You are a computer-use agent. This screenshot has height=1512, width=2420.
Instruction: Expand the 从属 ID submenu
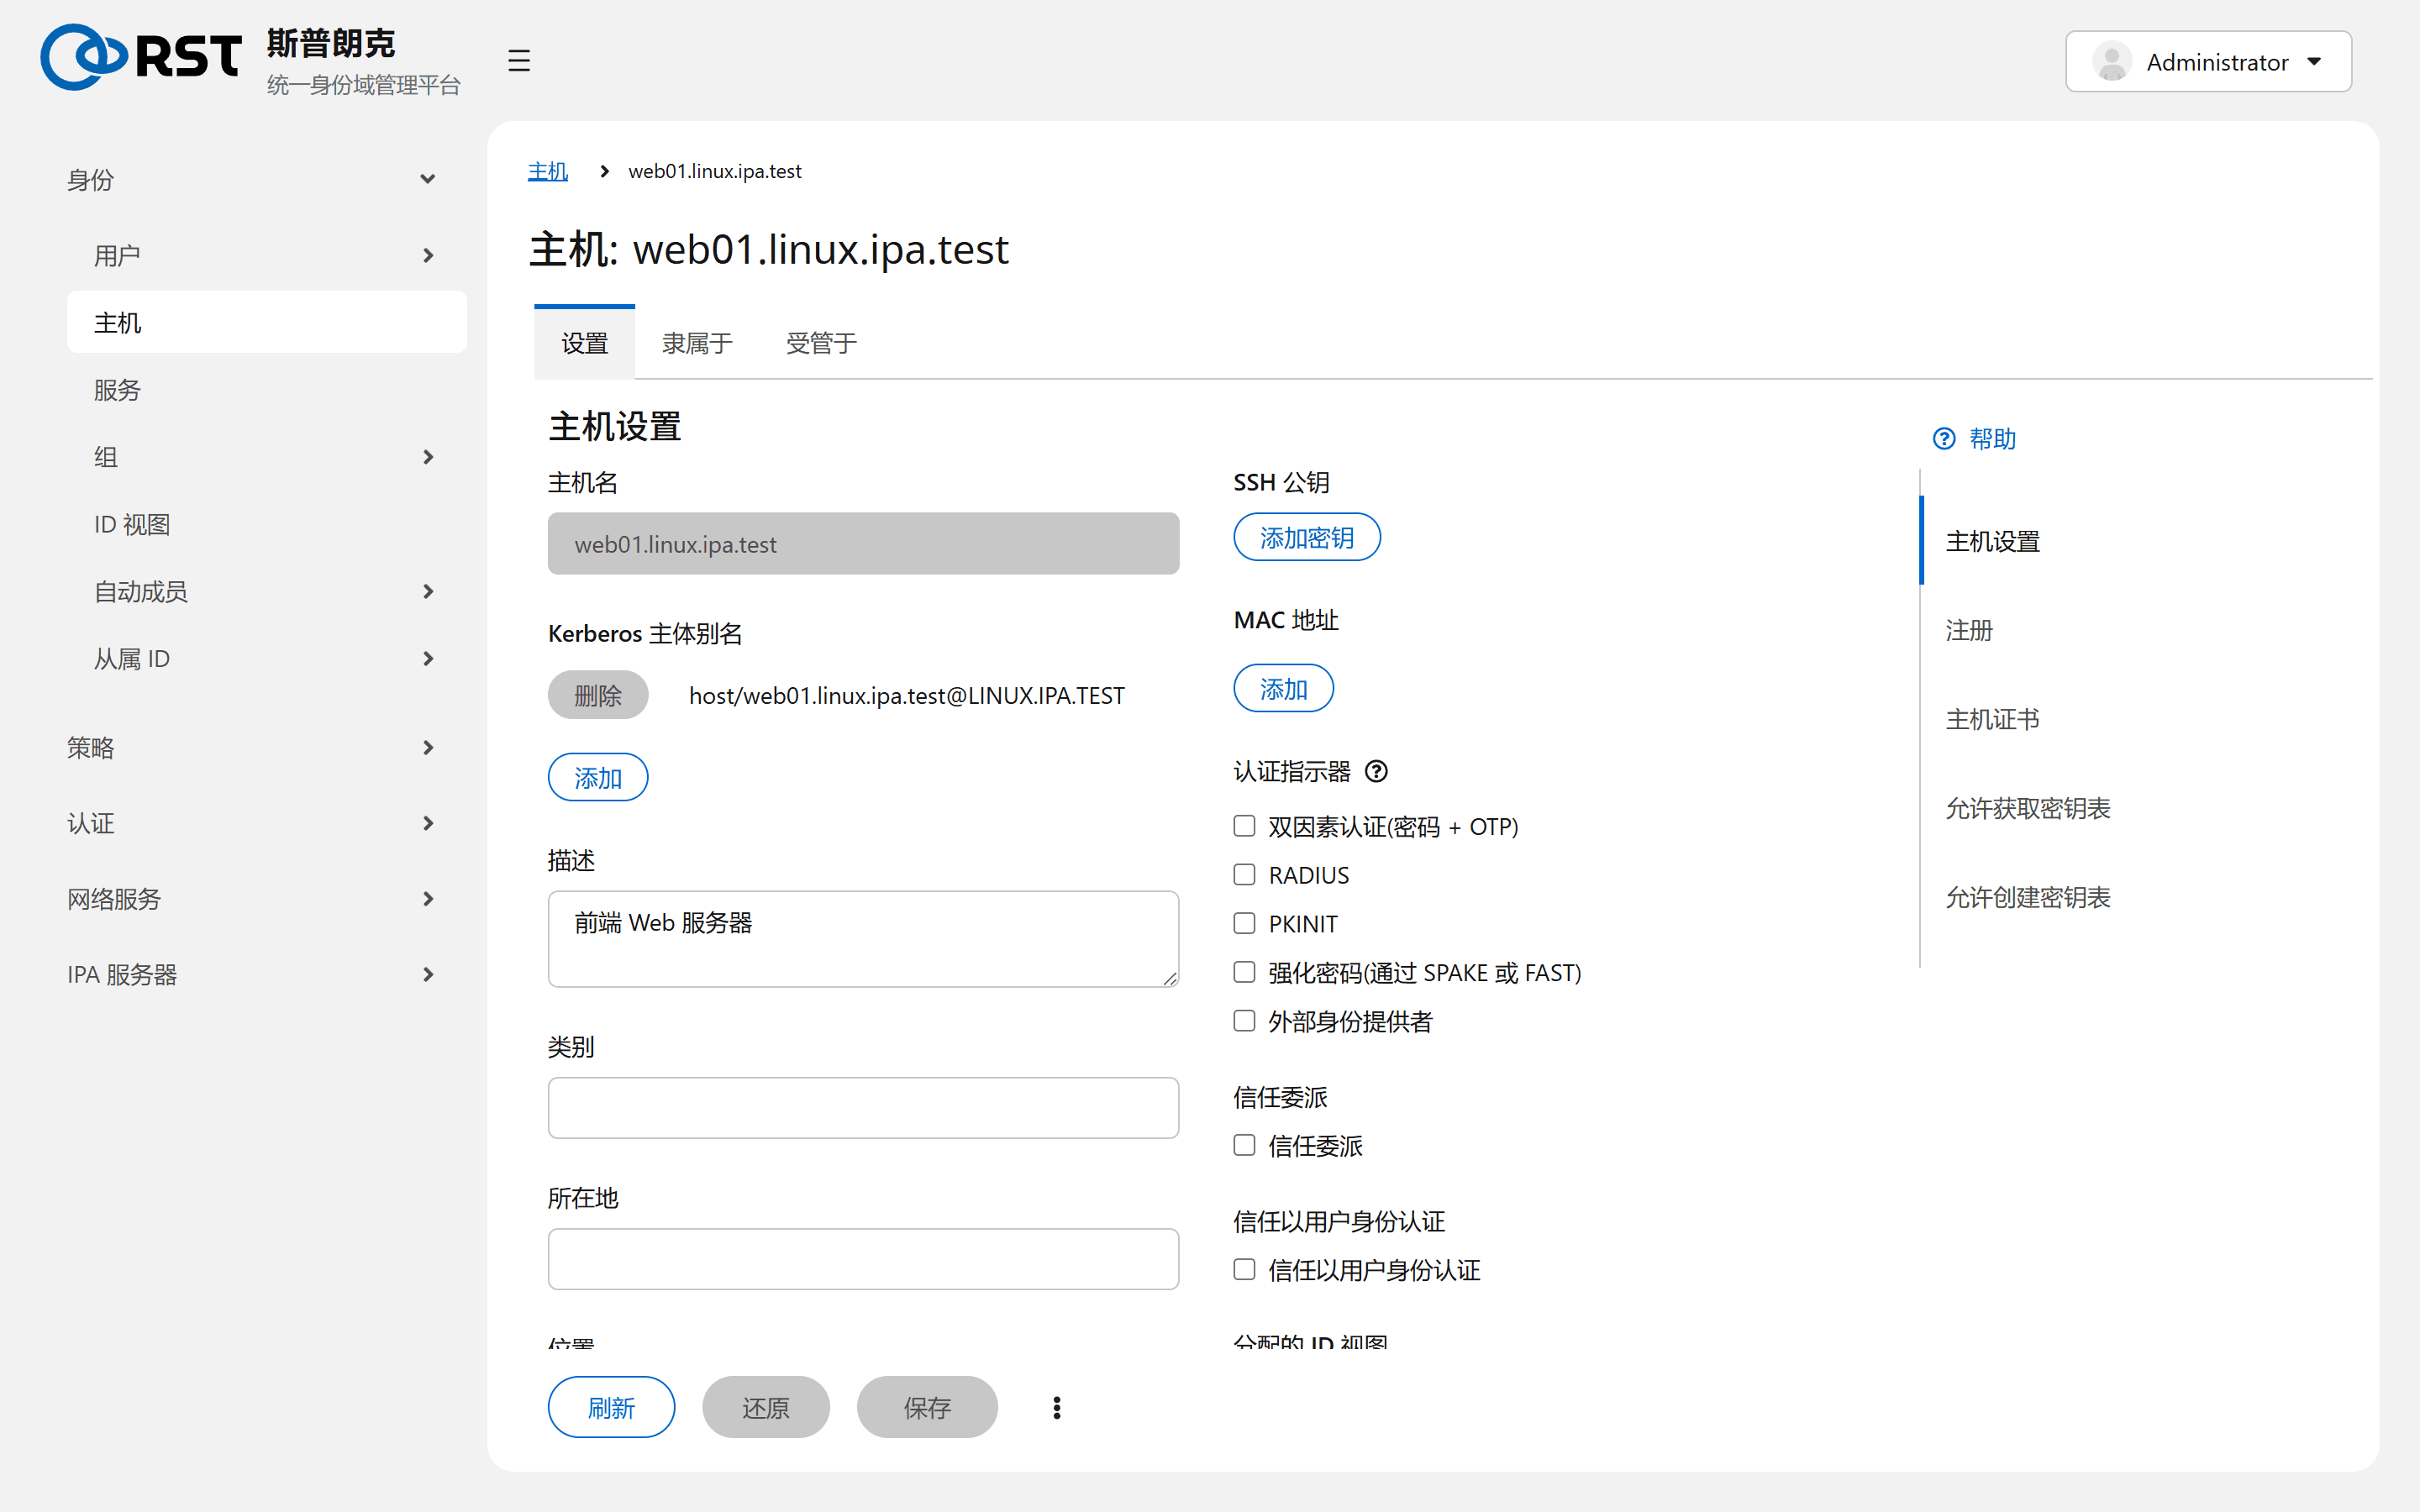pyautogui.click(x=267, y=659)
